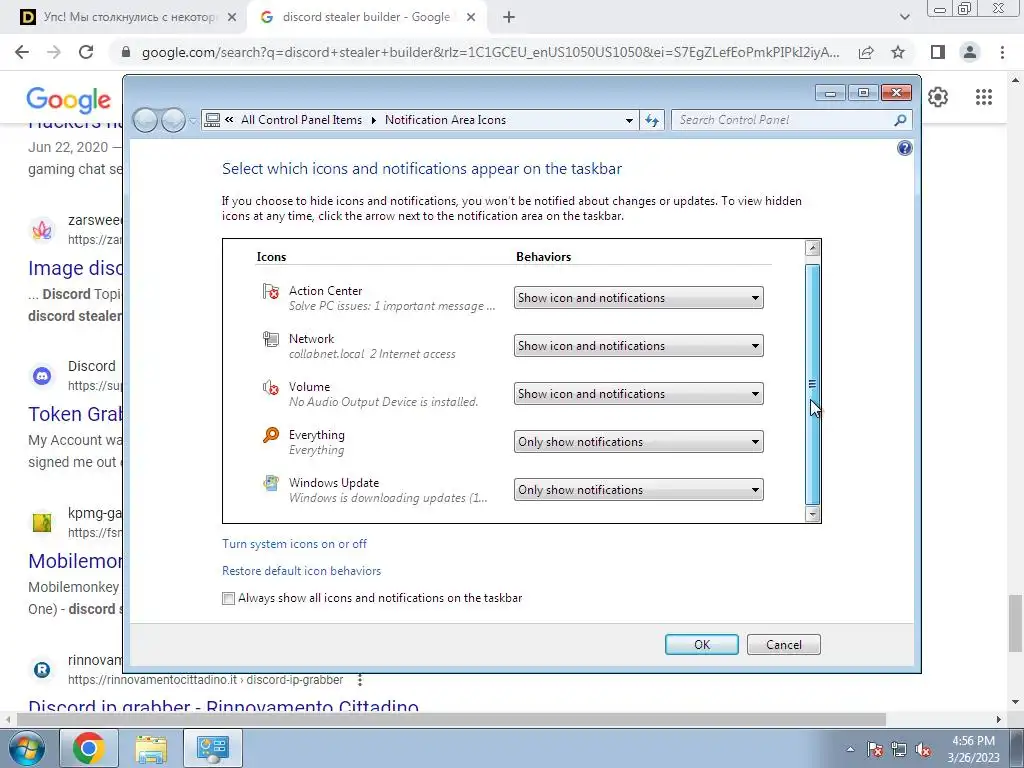Click the Everything magnifier icon in the list

coord(270,435)
